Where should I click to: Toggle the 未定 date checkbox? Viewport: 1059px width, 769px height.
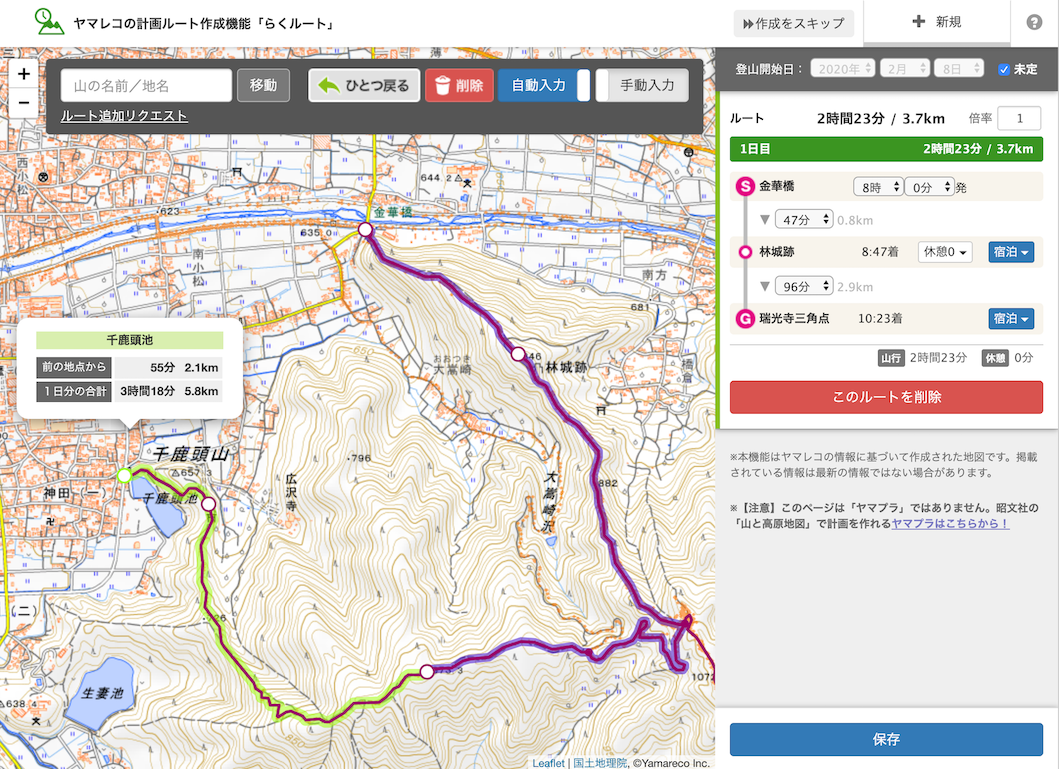(1004, 69)
